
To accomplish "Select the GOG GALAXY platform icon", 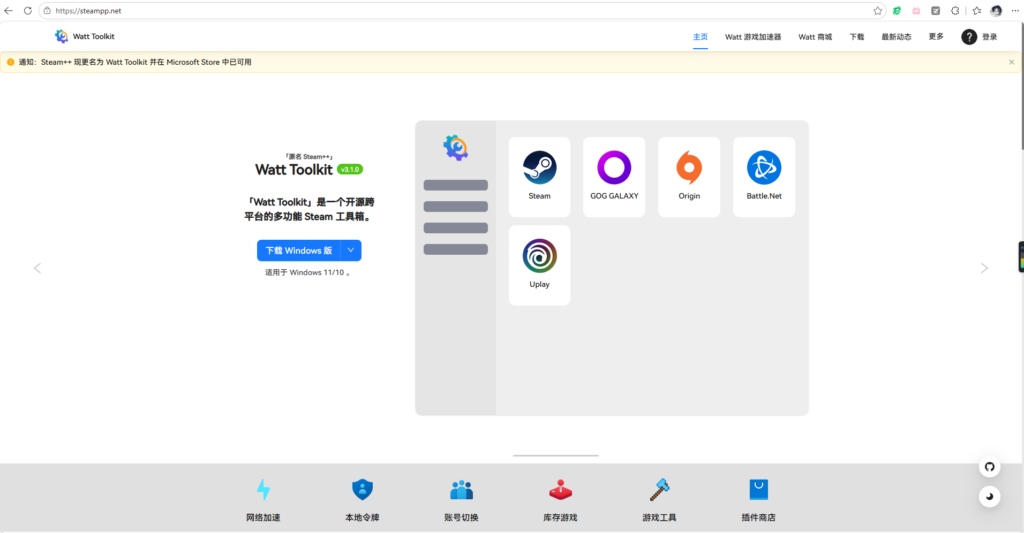I will tap(614, 168).
